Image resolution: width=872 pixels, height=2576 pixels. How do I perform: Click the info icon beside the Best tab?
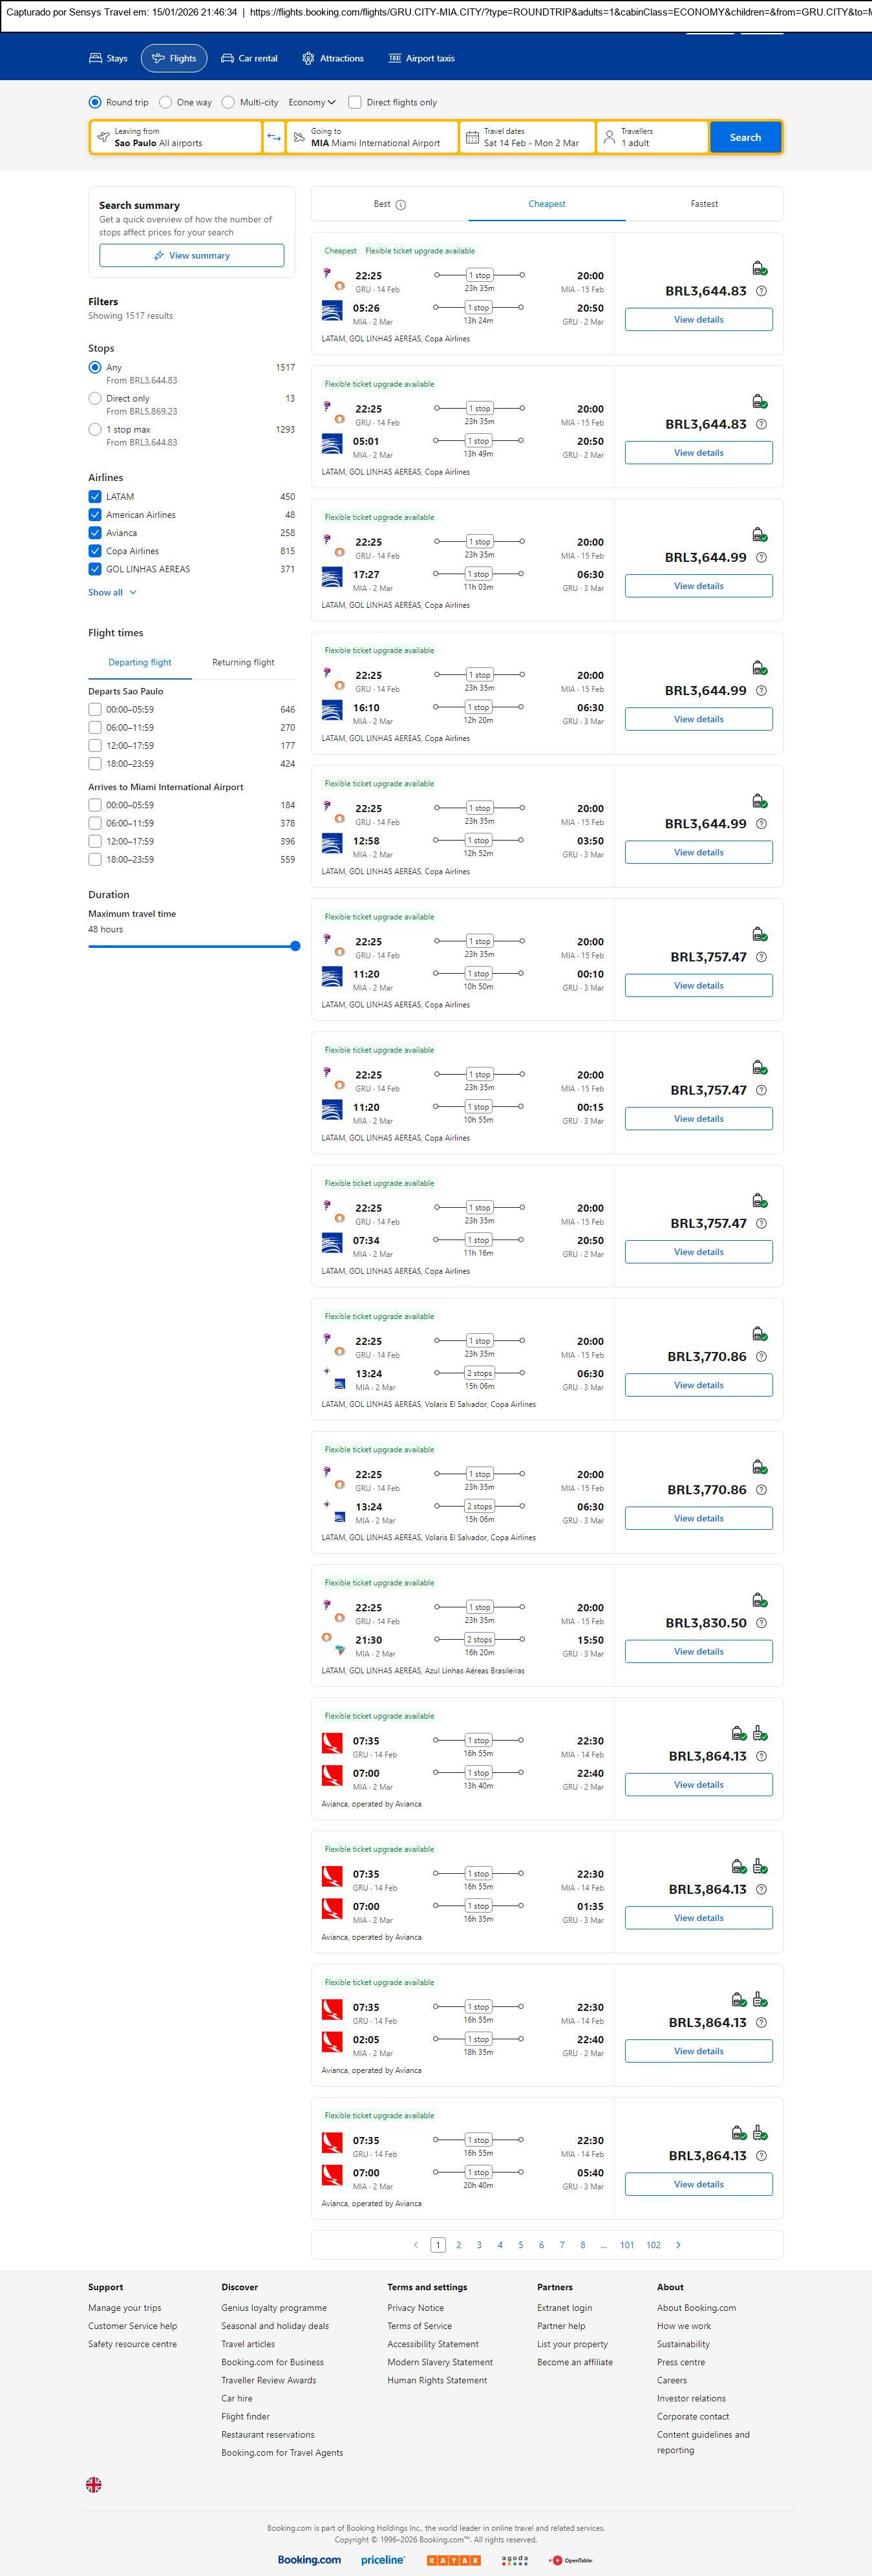tap(401, 205)
